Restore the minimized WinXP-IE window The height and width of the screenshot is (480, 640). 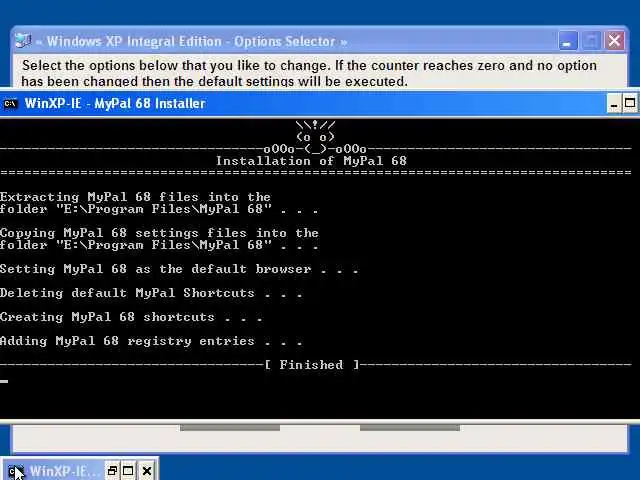click(112, 471)
